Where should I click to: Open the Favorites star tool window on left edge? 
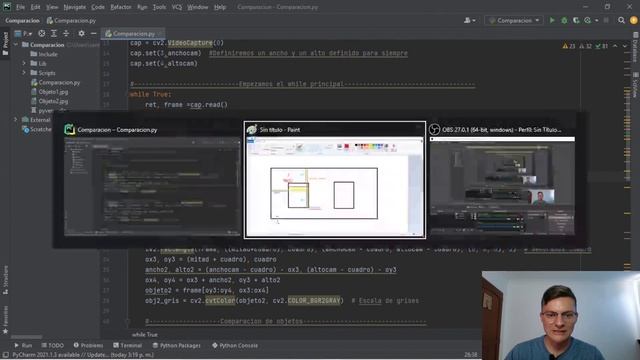[5, 321]
